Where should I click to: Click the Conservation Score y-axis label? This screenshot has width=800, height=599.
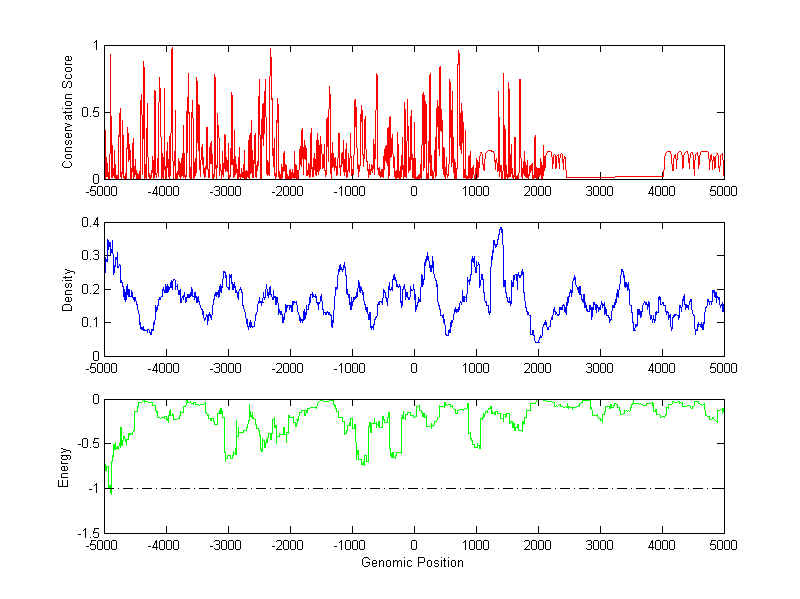point(68,112)
